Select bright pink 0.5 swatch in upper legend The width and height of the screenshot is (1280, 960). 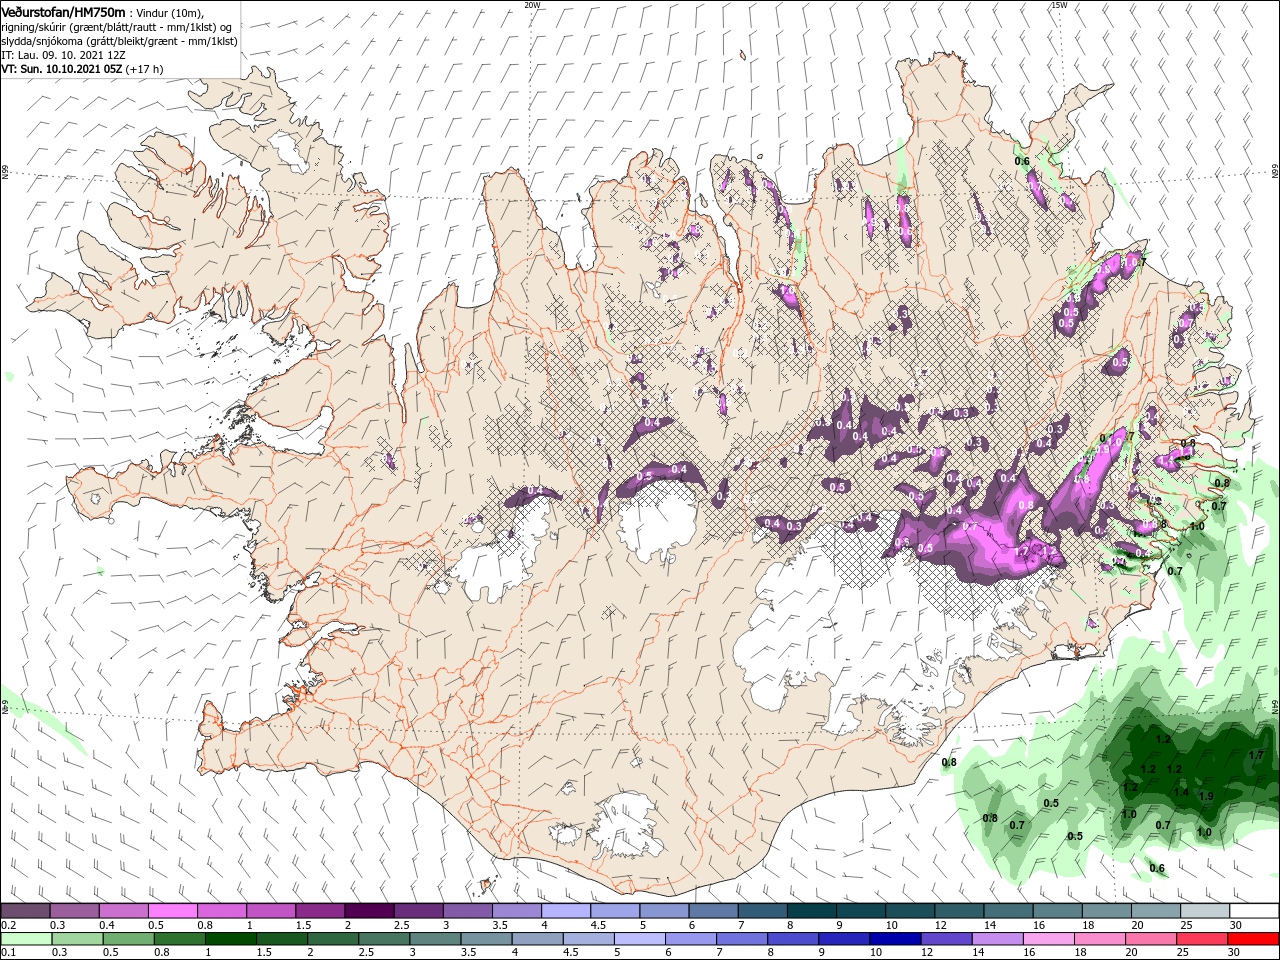tap(173, 911)
